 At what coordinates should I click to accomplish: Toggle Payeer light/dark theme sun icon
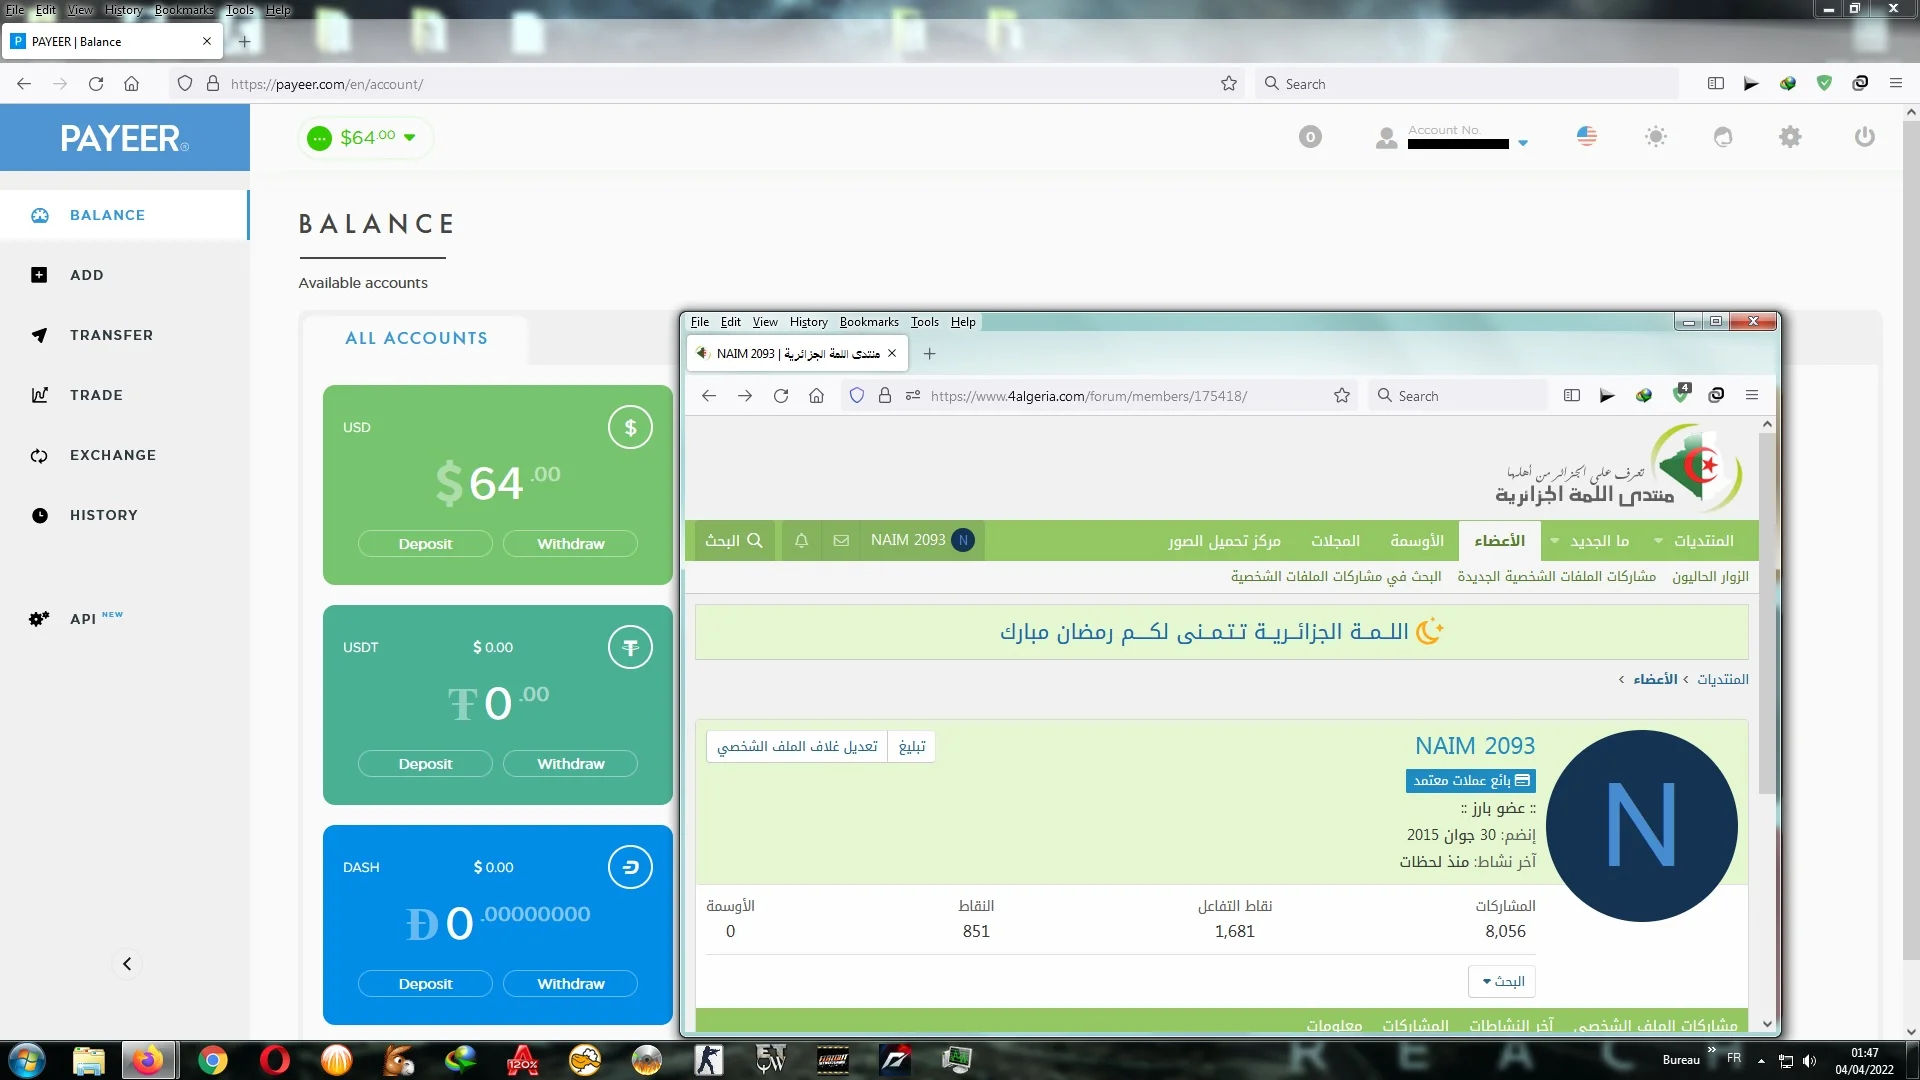pos(1656,137)
